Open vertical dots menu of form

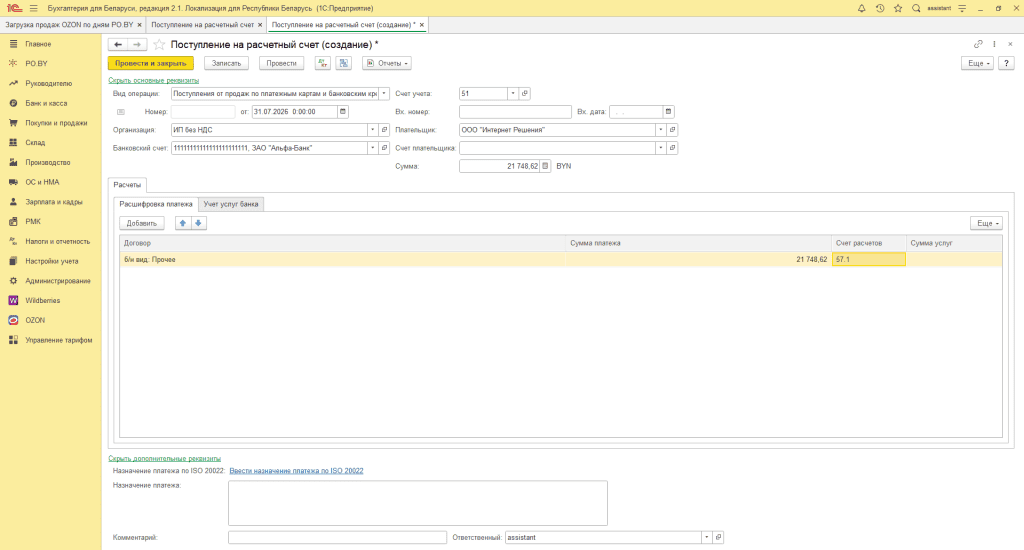pyautogui.click(x=994, y=44)
